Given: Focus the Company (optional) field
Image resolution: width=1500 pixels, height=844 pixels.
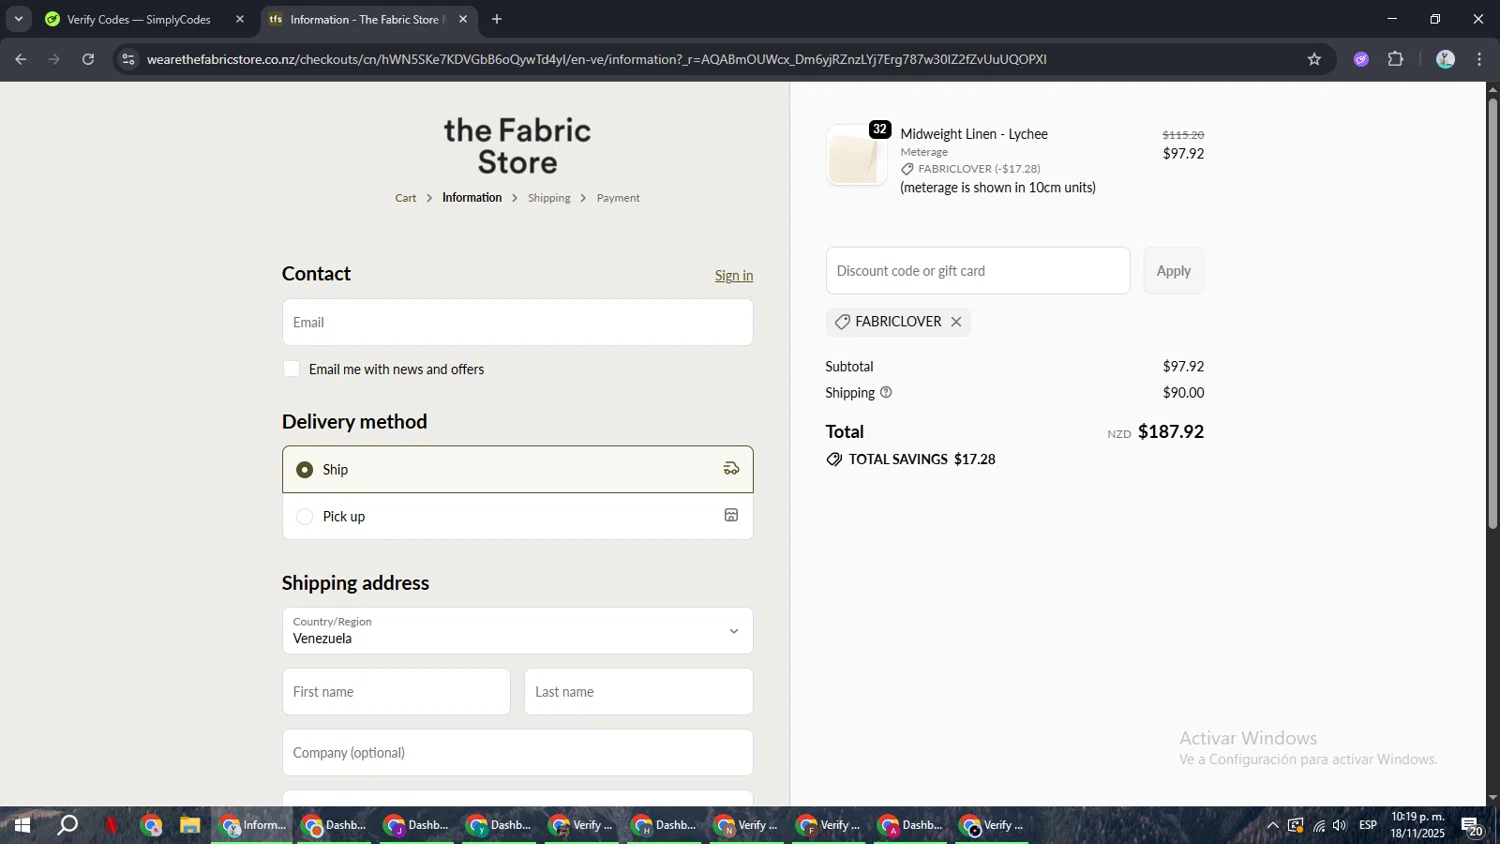Looking at the screenshot, I should click(517, 753).
